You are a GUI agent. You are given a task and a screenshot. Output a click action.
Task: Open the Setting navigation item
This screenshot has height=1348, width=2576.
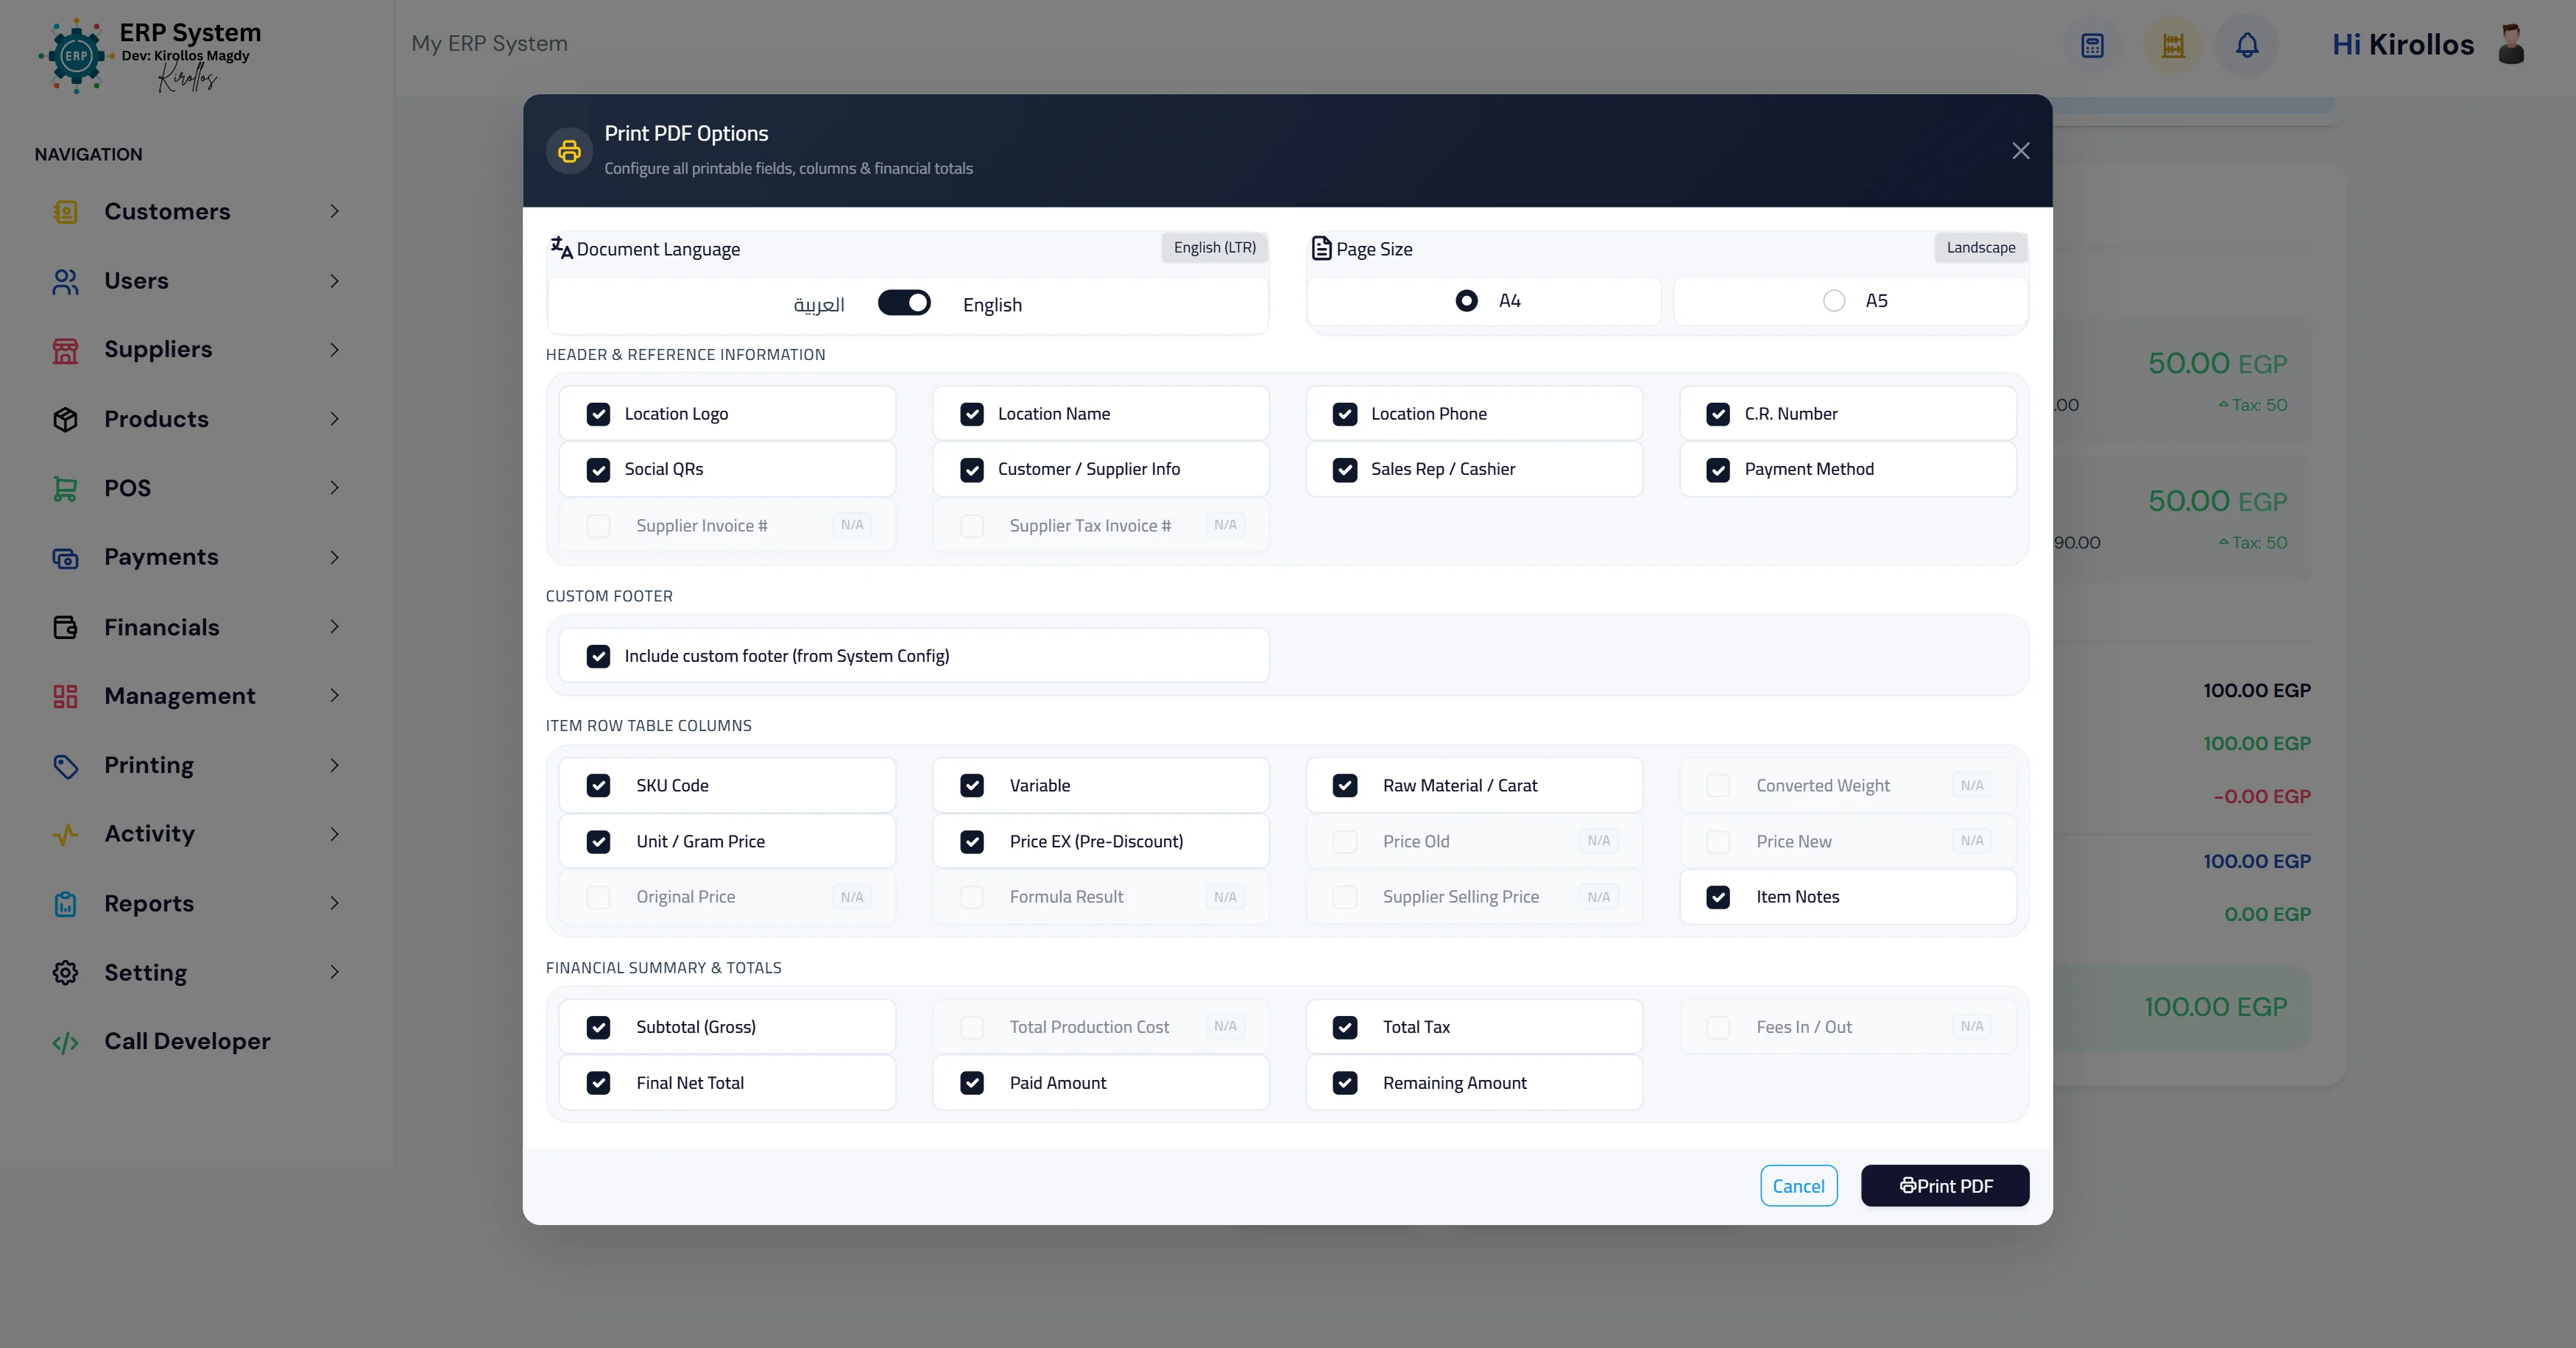(196, 973)
